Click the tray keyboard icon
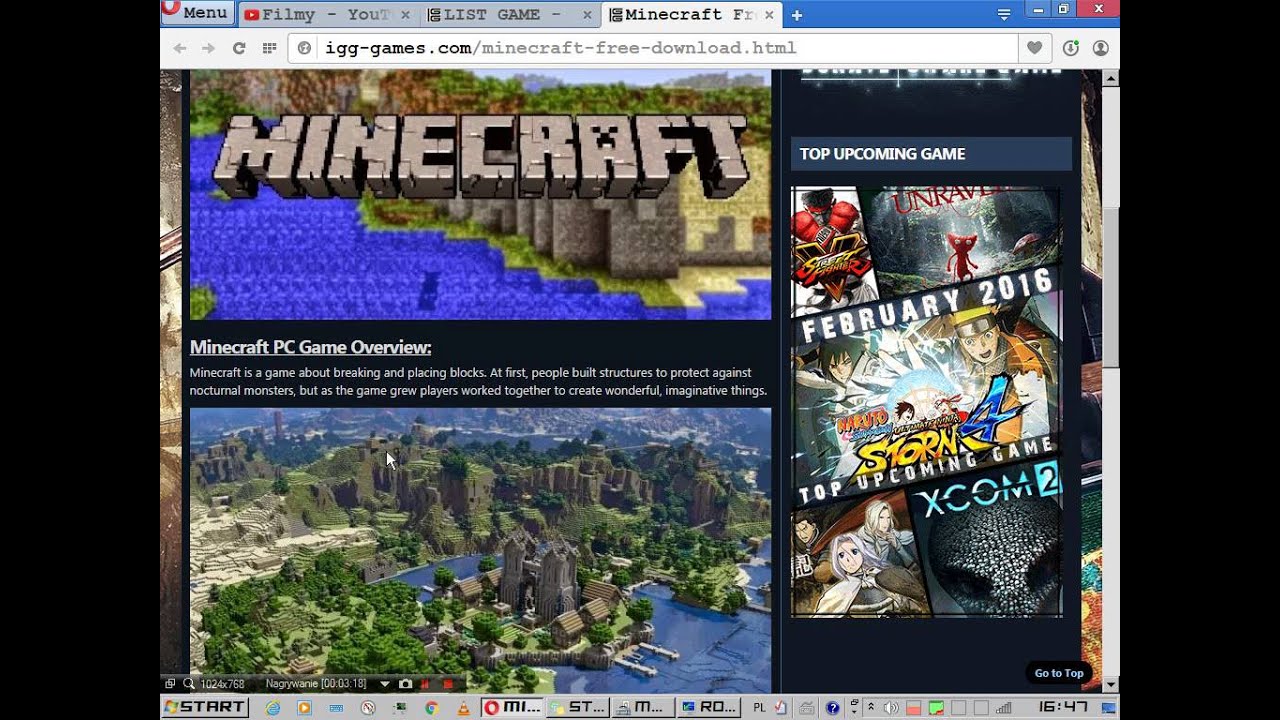This screenshot has height=720, width=1280. click(806, 708)
